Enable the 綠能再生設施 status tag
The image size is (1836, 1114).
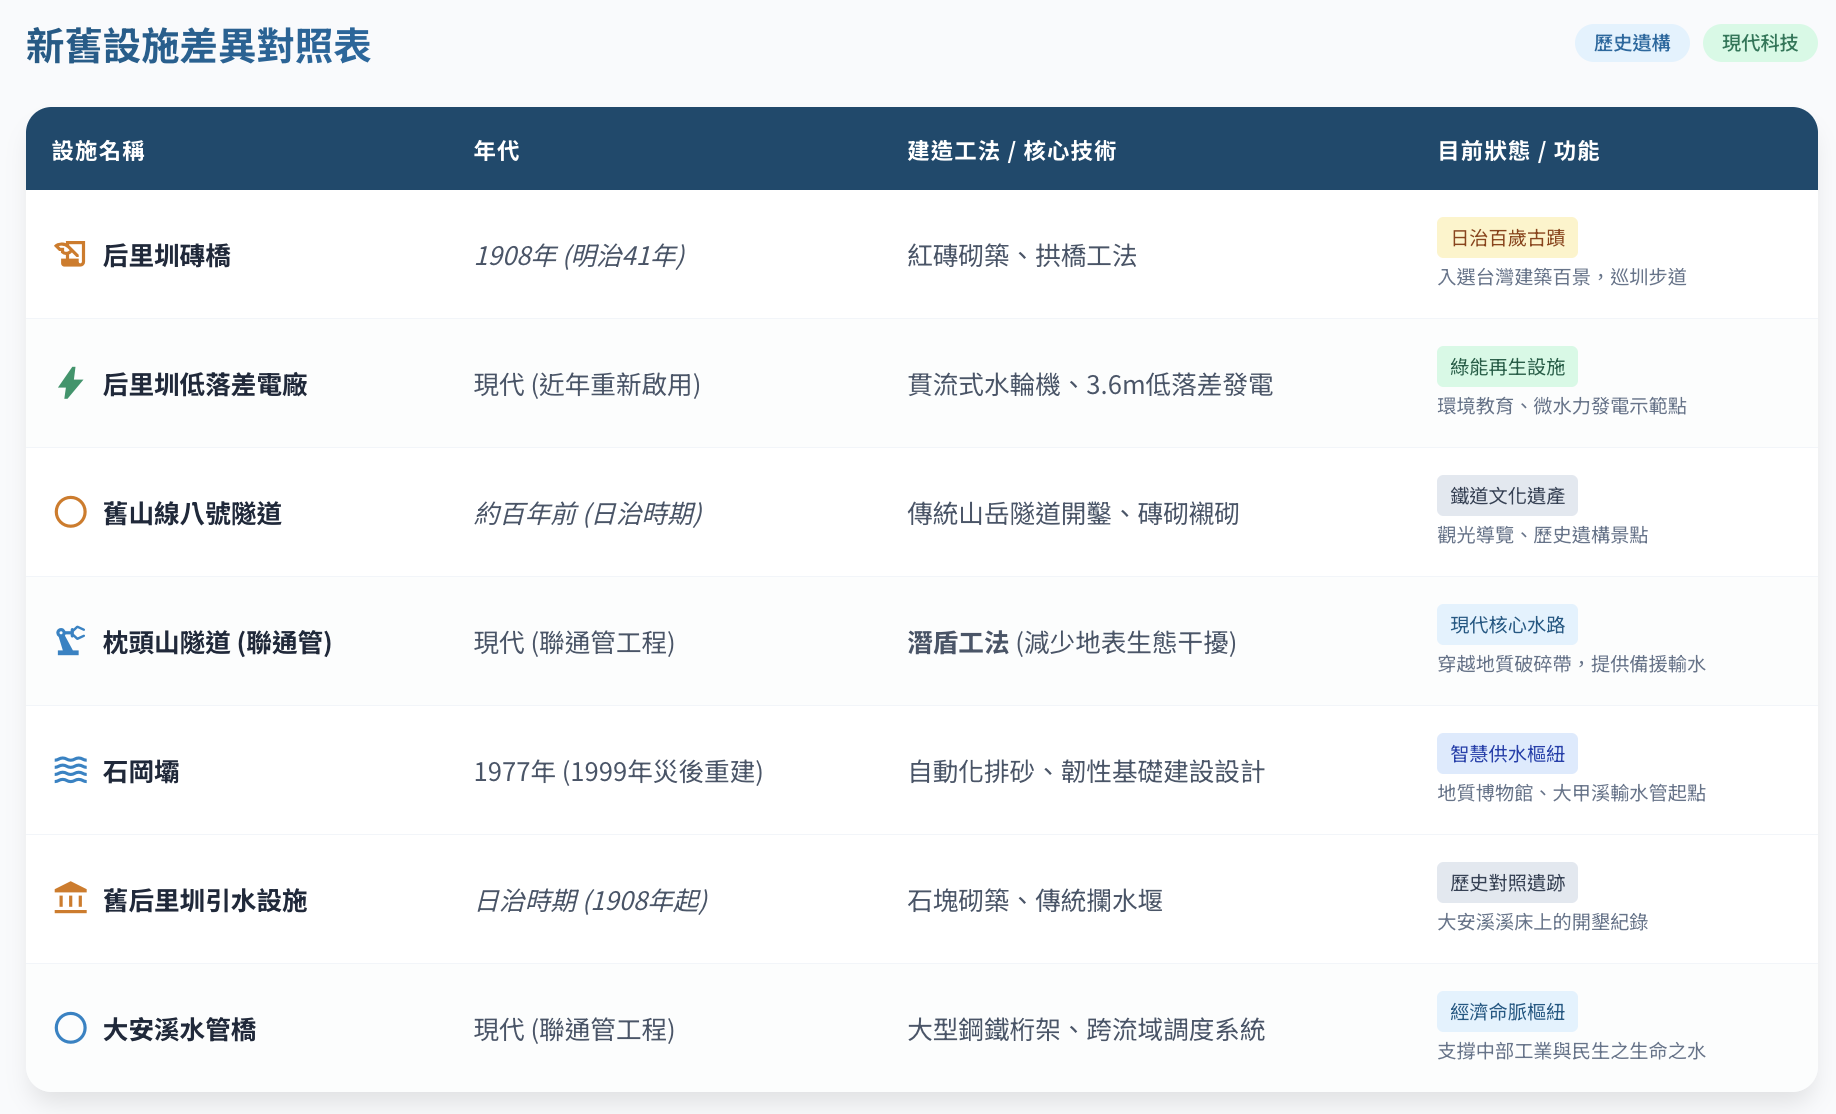point(1506,367)
